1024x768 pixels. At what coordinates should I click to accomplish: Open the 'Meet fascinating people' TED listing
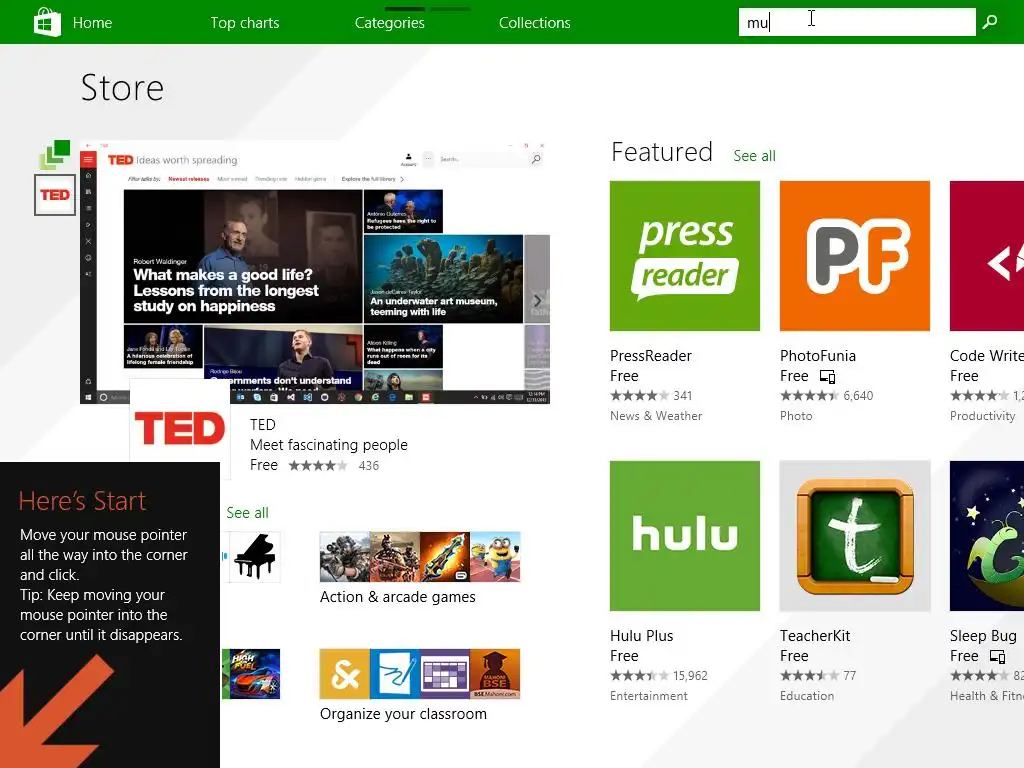coord(328,445)
